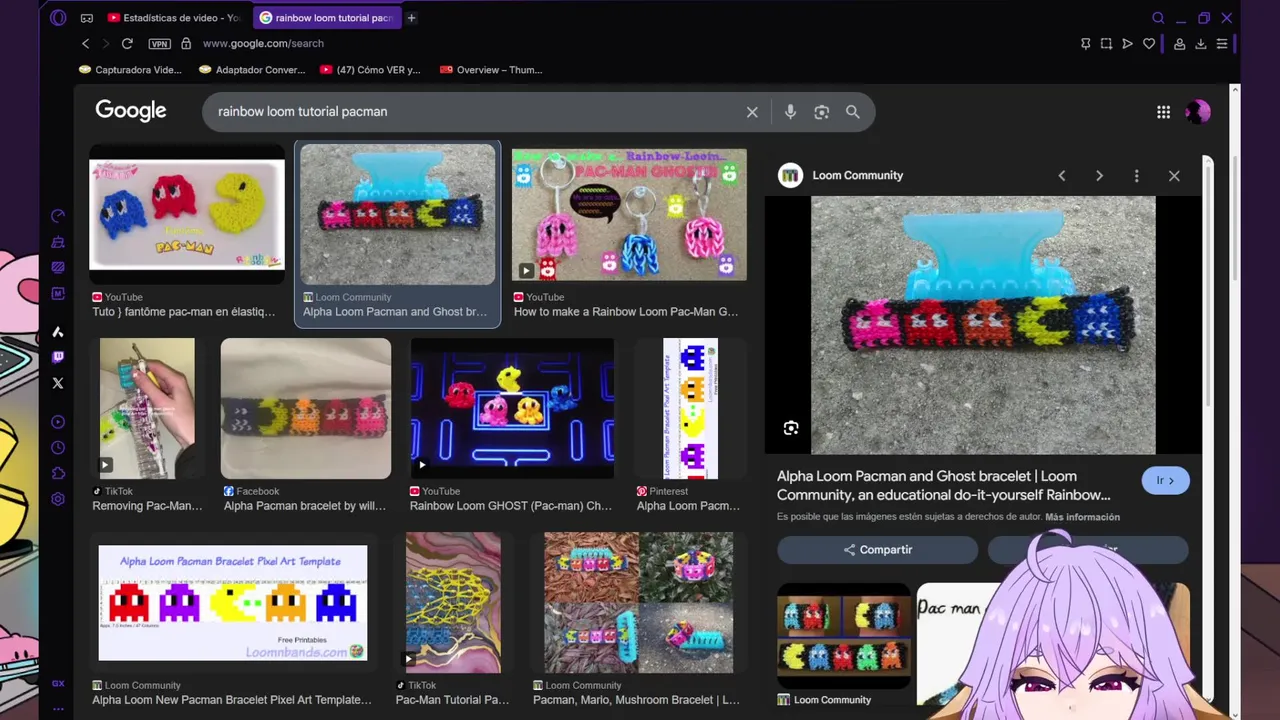
Task: Open the related Loom Community ghost pattern thumbnail
Action: coord(844,636)
